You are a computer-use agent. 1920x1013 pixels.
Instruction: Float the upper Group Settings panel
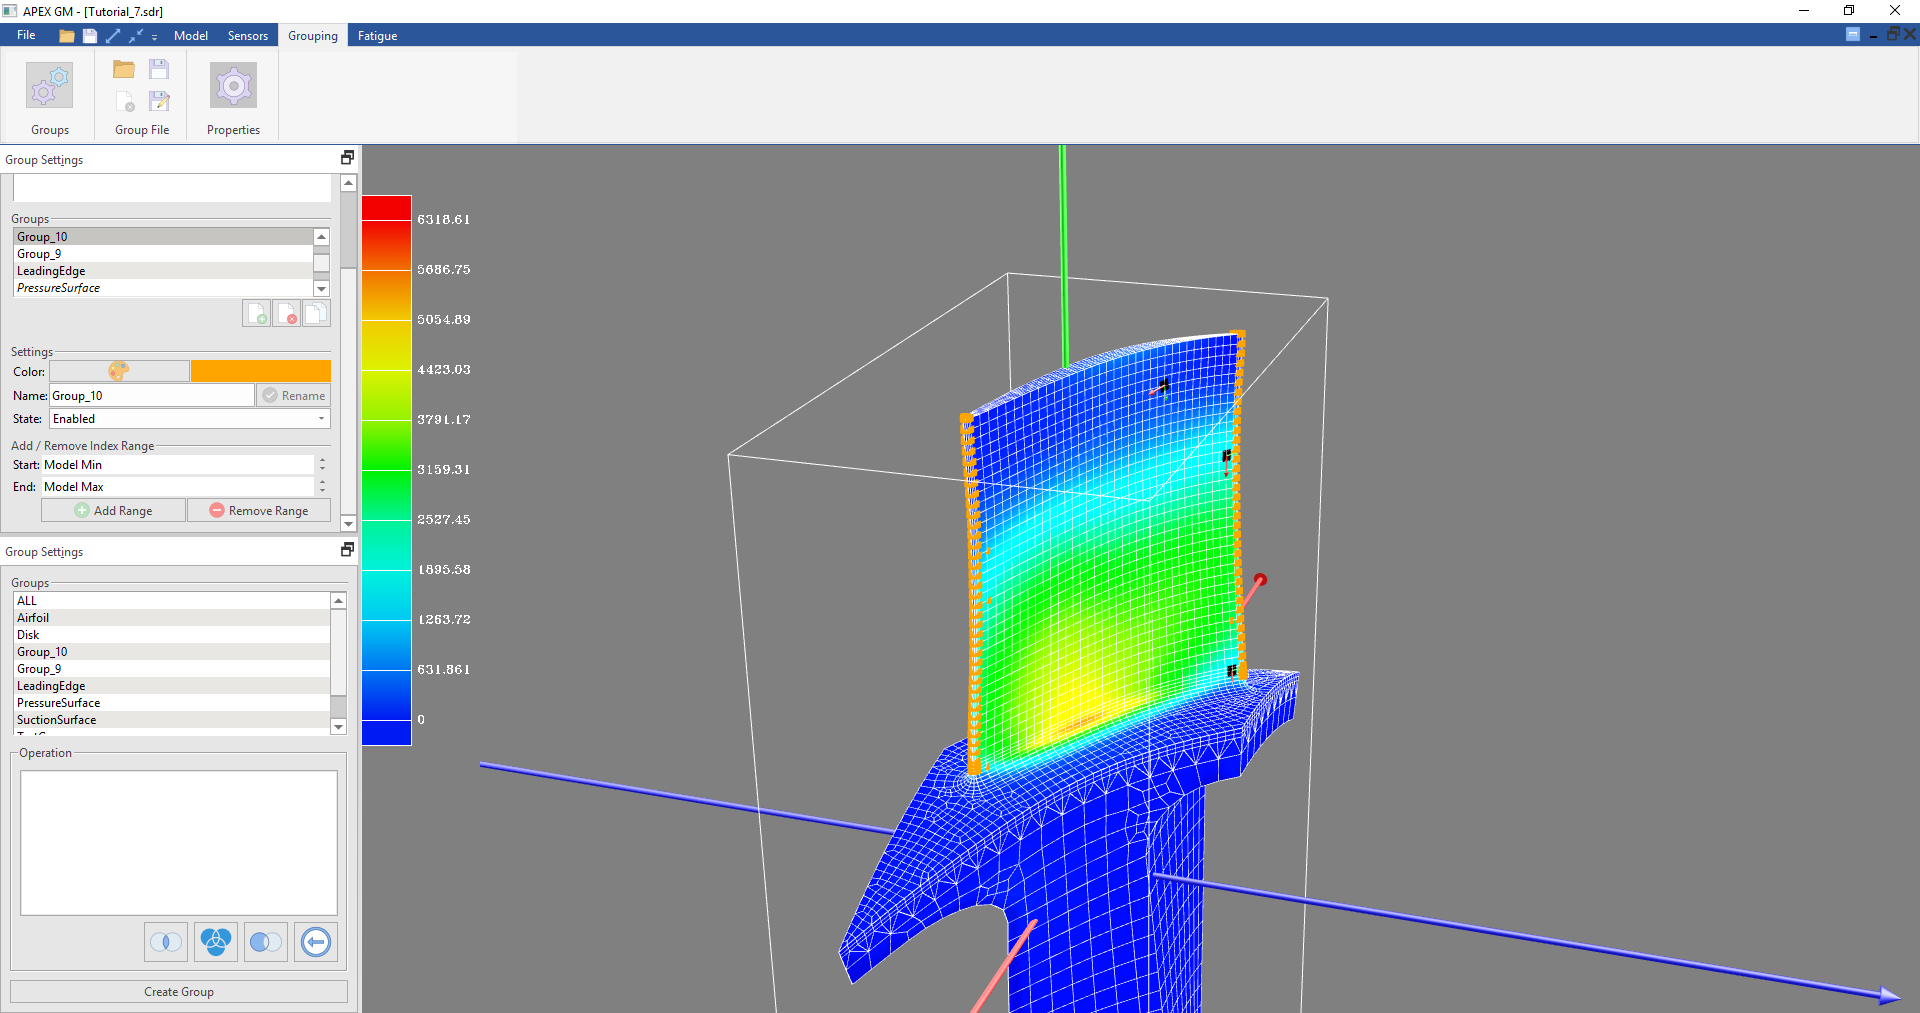click(347, 158)
